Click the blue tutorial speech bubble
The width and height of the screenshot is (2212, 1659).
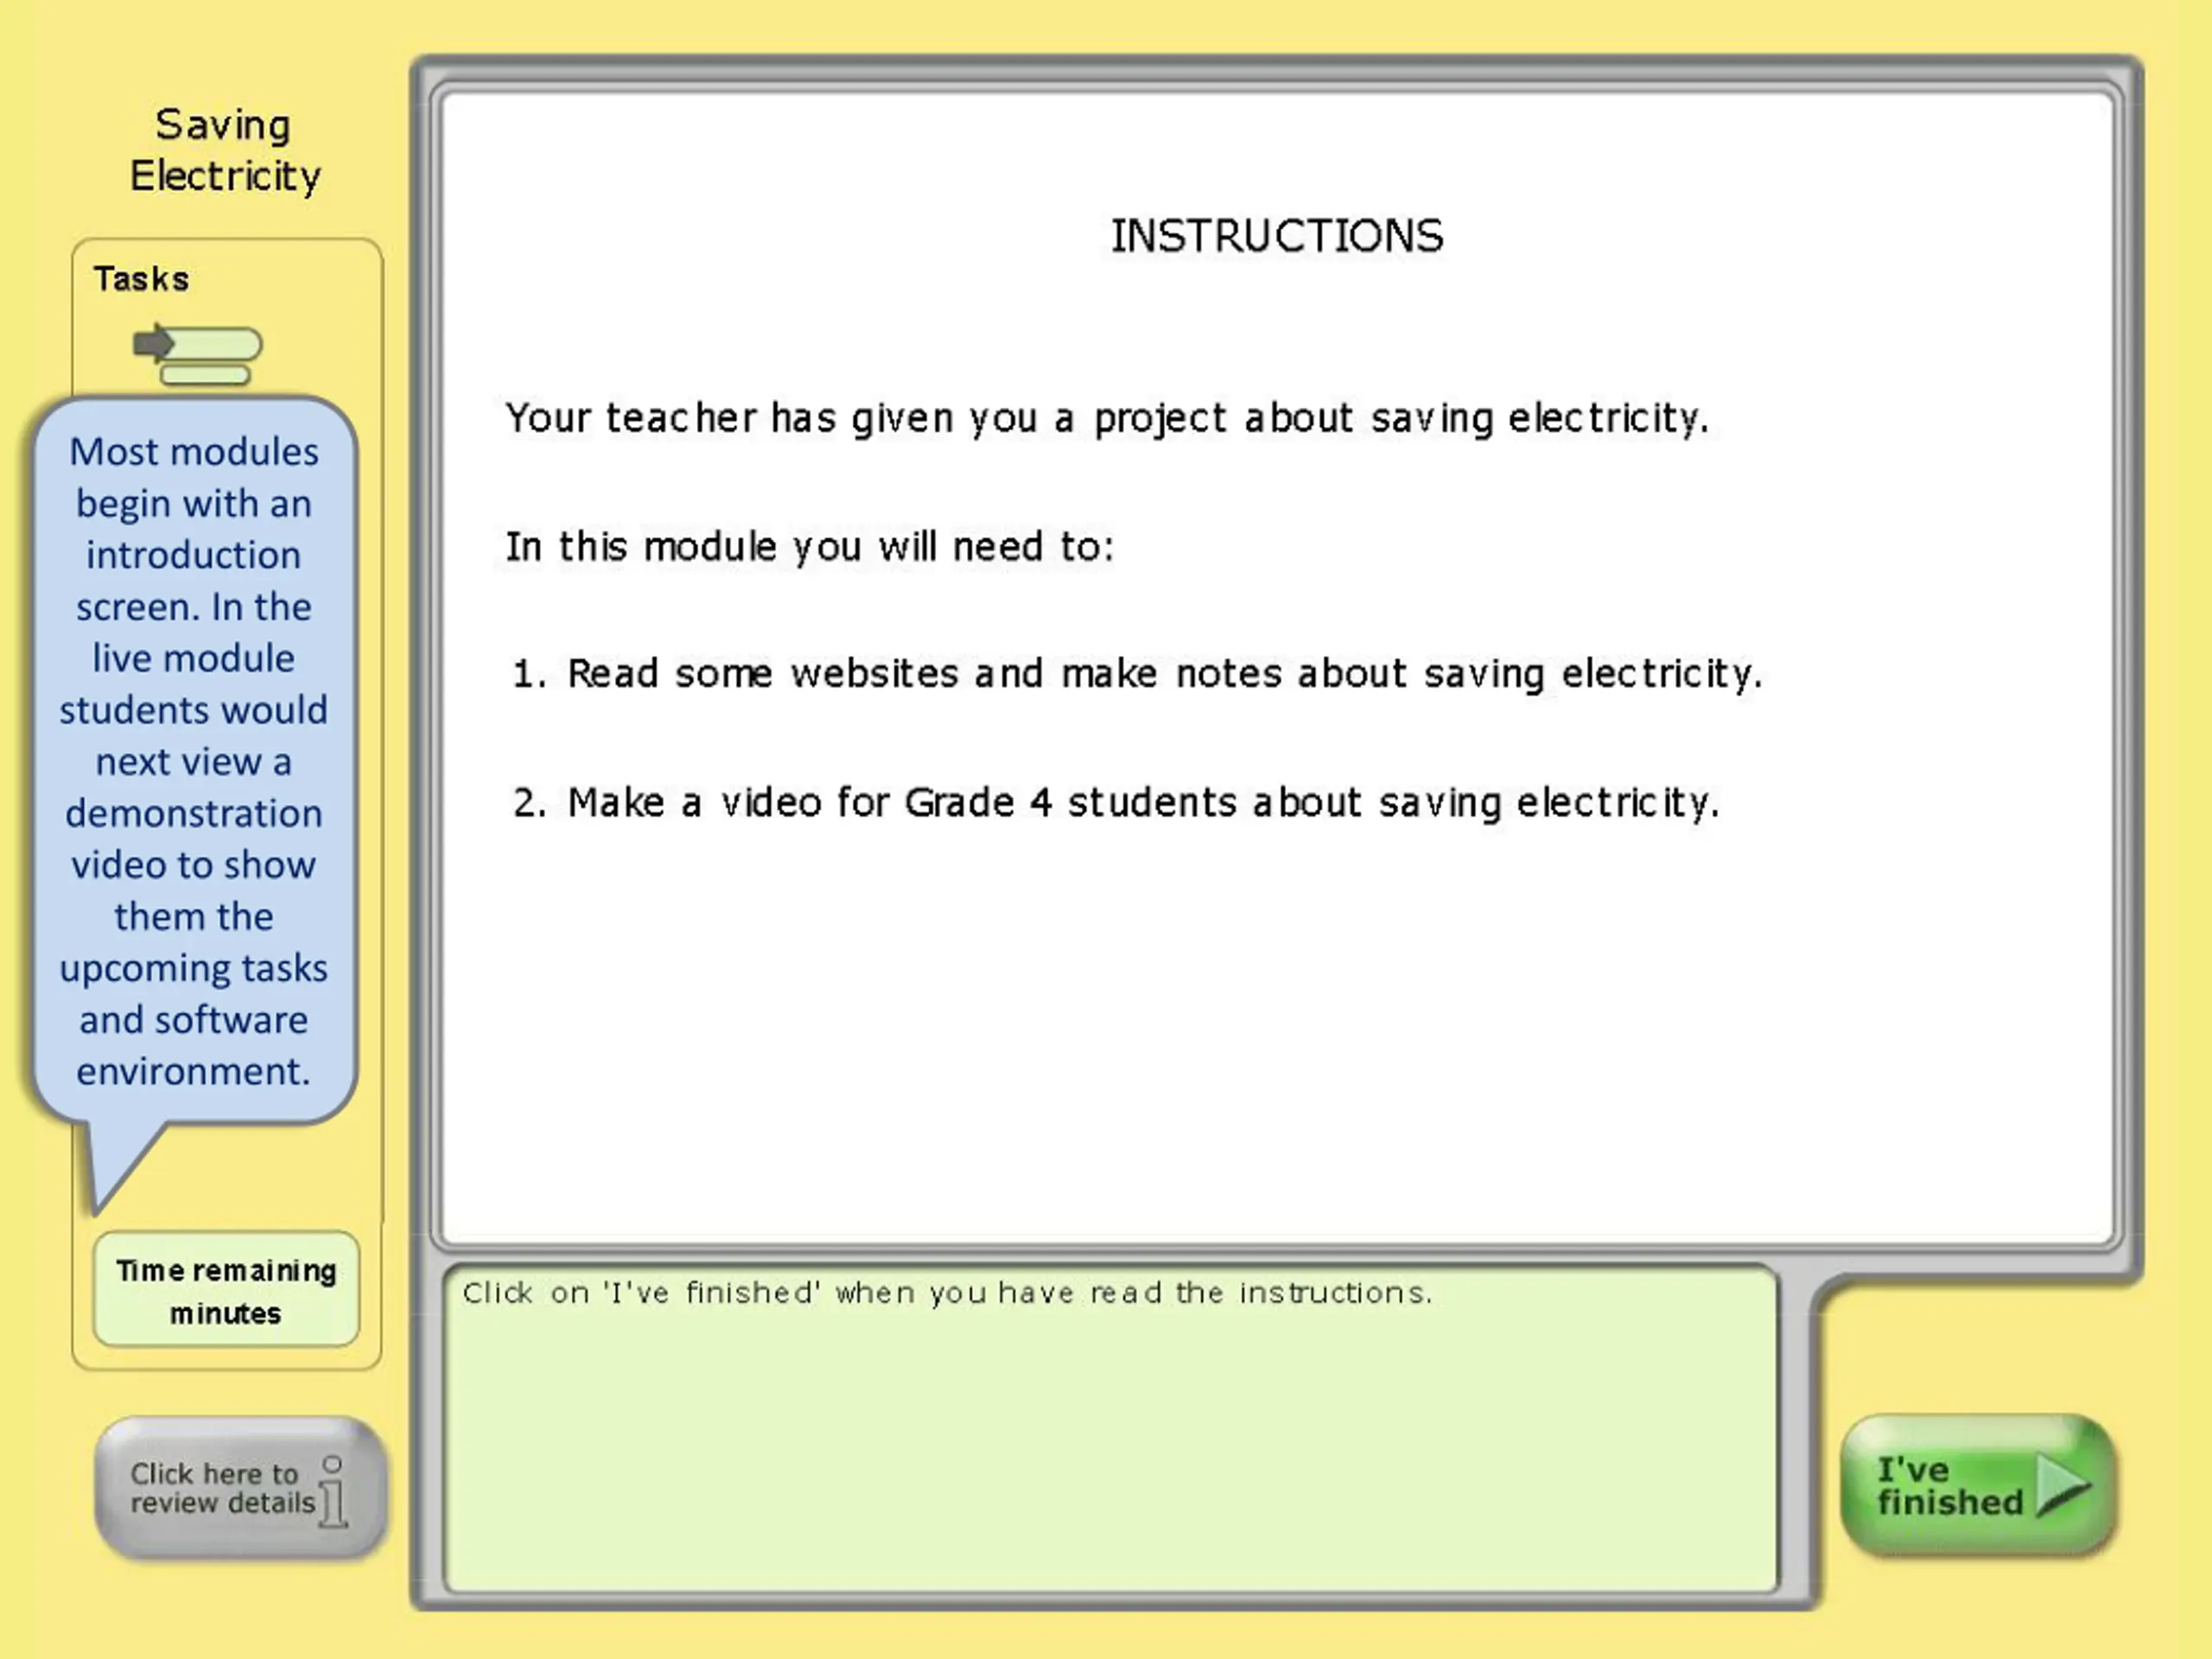194,760
